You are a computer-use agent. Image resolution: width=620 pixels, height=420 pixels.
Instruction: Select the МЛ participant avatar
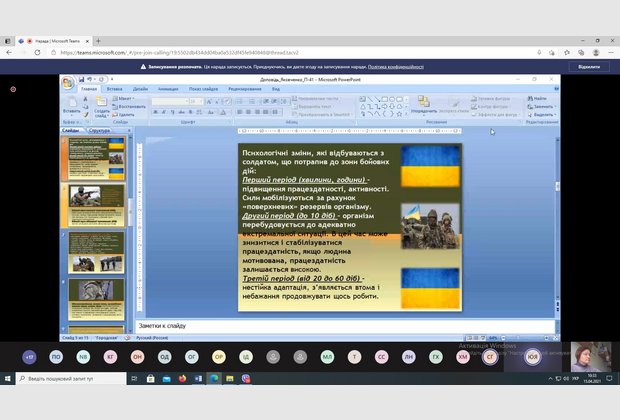[x=327, y=356]
